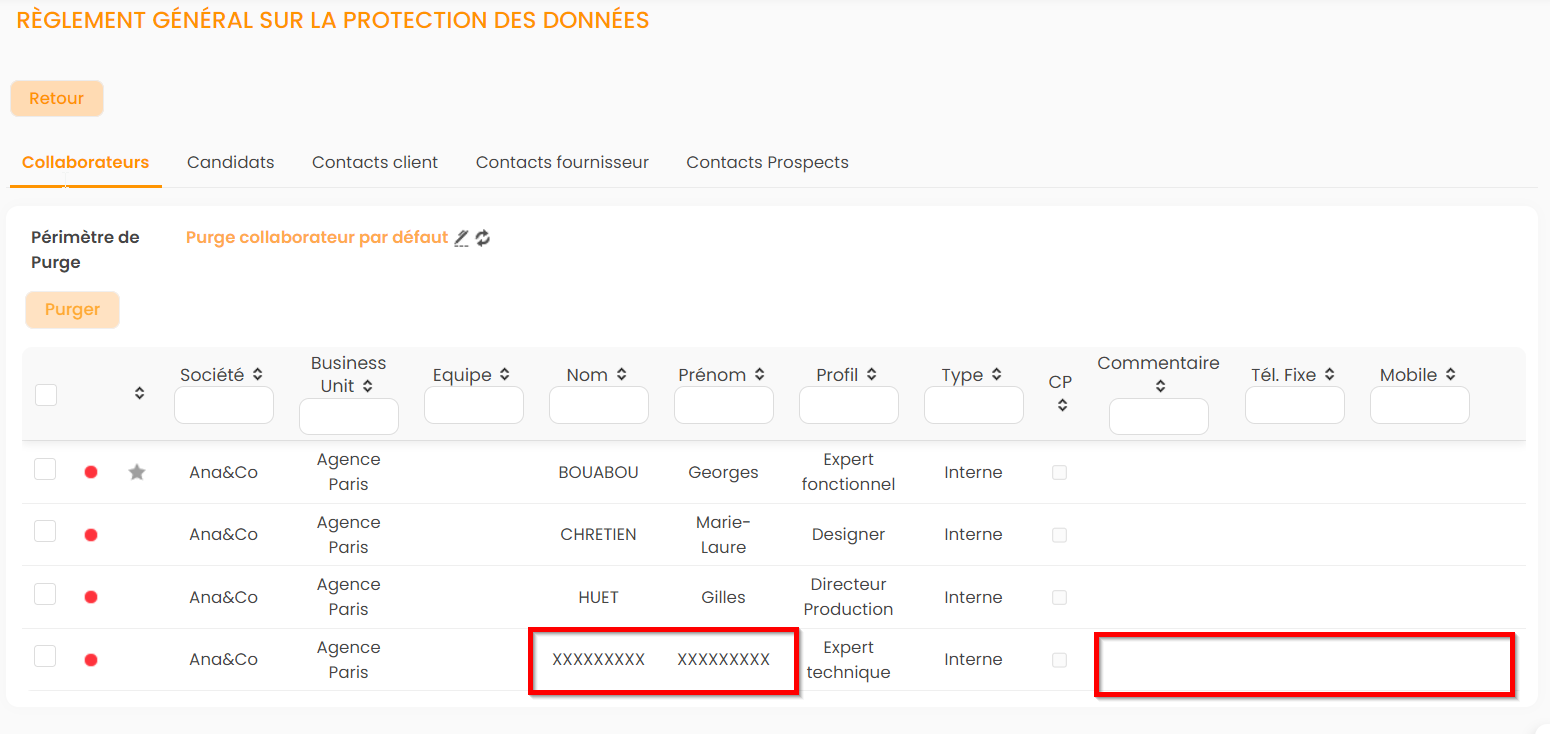Tick the select-all checkbox in table header
The image size is (1550, 734).
pos(46,395)
